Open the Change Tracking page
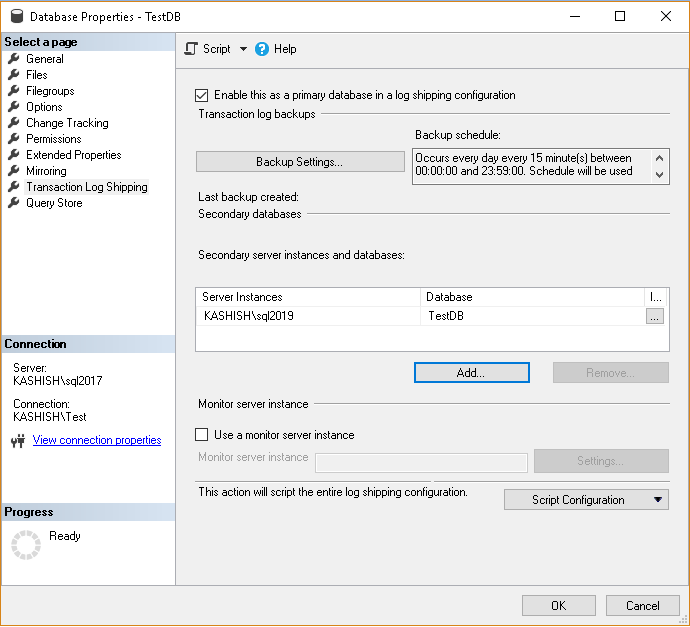Screen dimensions: 690x627 pos(67,123)
